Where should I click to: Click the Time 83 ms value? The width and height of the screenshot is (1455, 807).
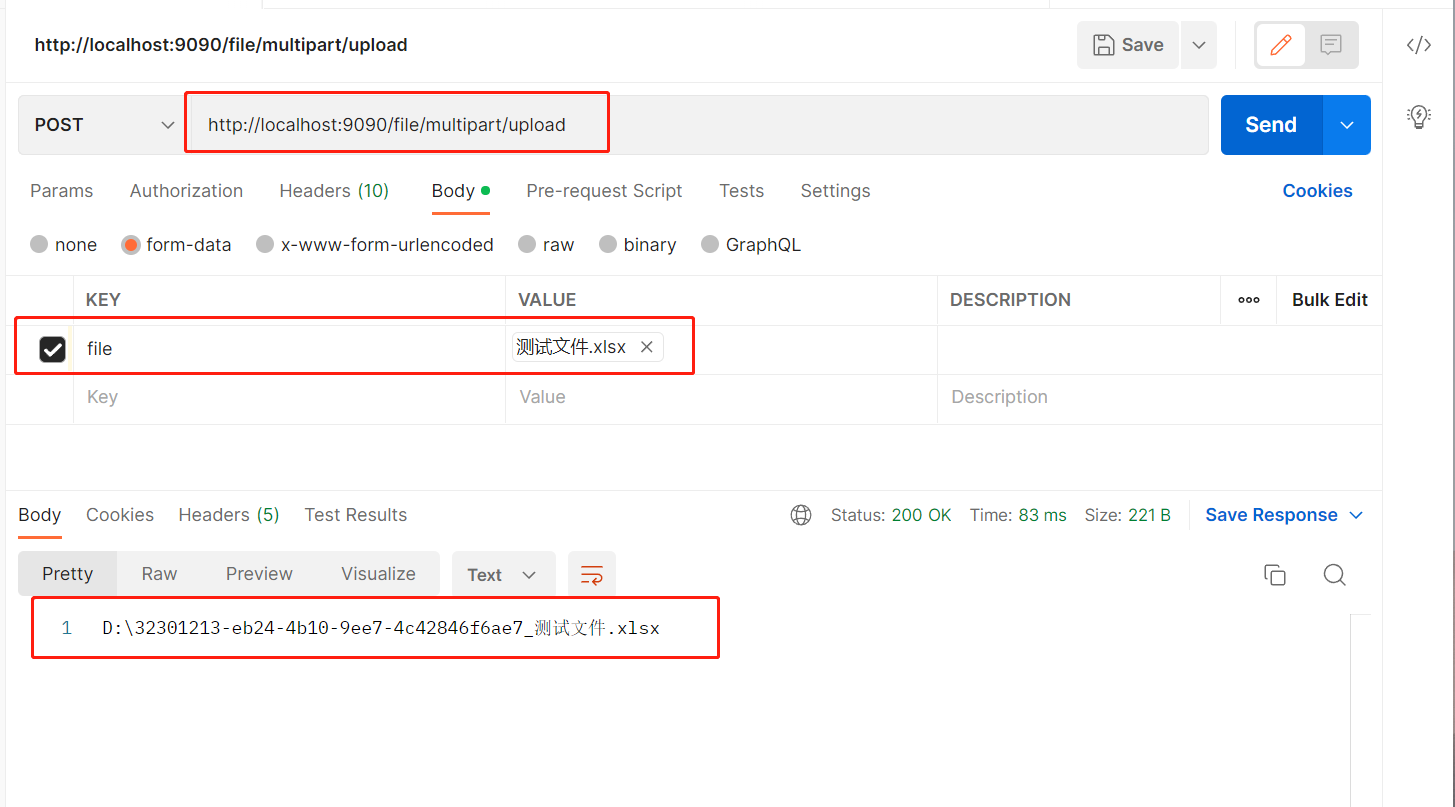(x=1042, y=515)
